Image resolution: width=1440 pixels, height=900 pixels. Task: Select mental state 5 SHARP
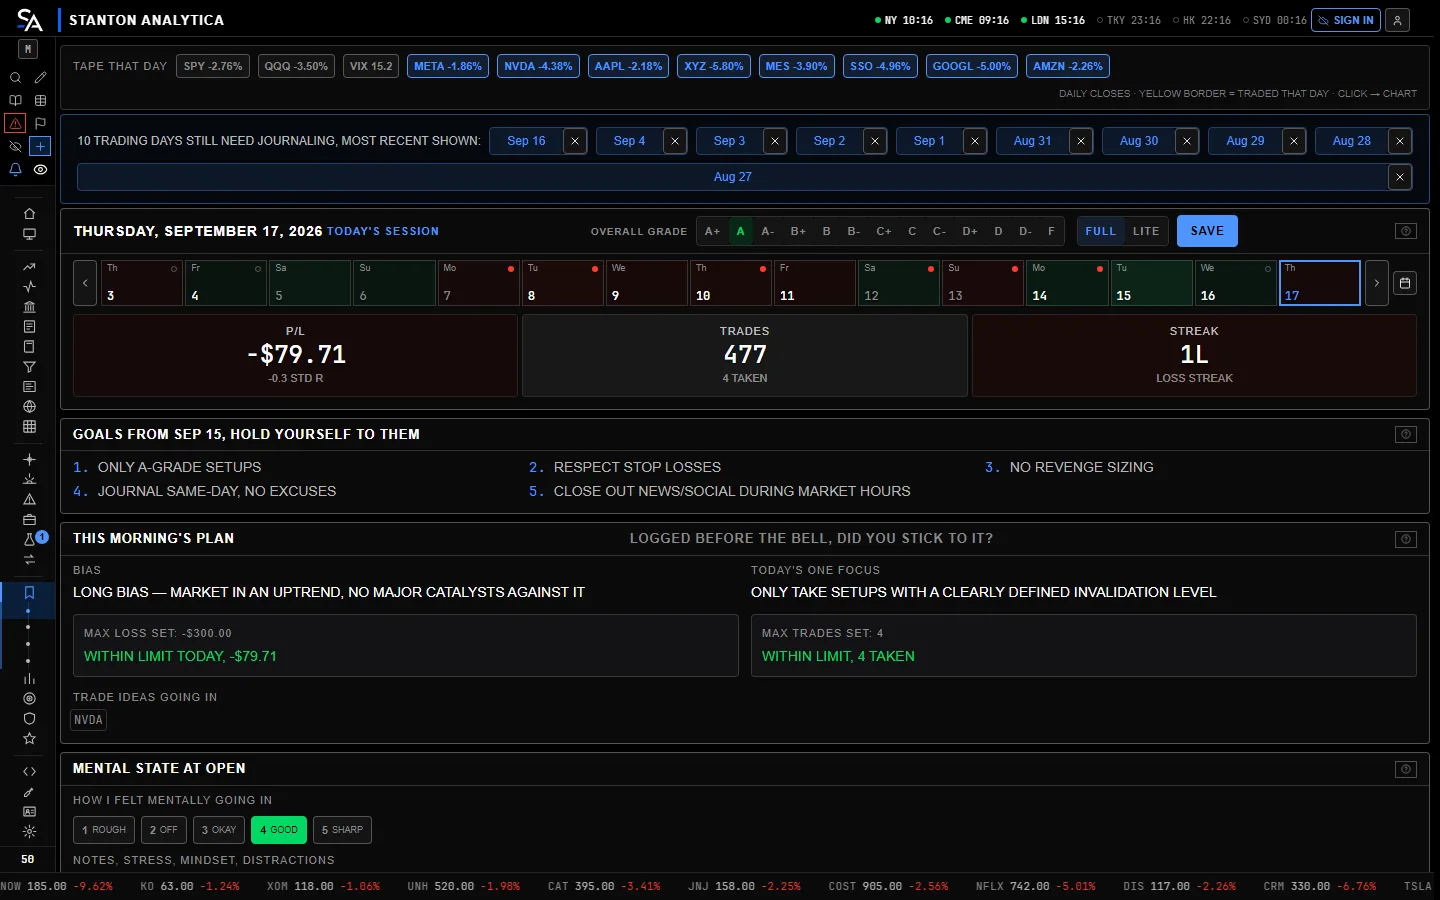(342, 830)
